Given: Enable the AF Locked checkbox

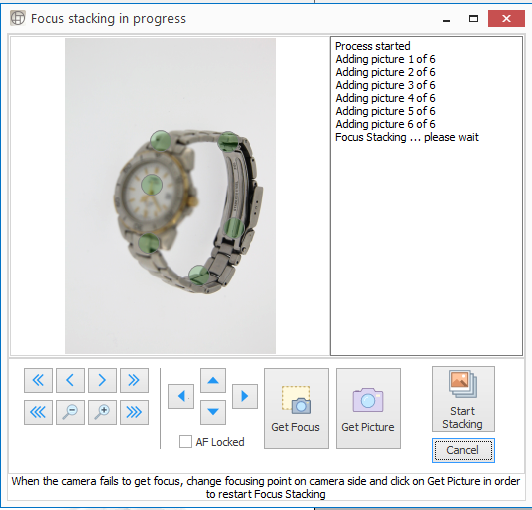Looking at the screenshot, I should coord(185,442).
